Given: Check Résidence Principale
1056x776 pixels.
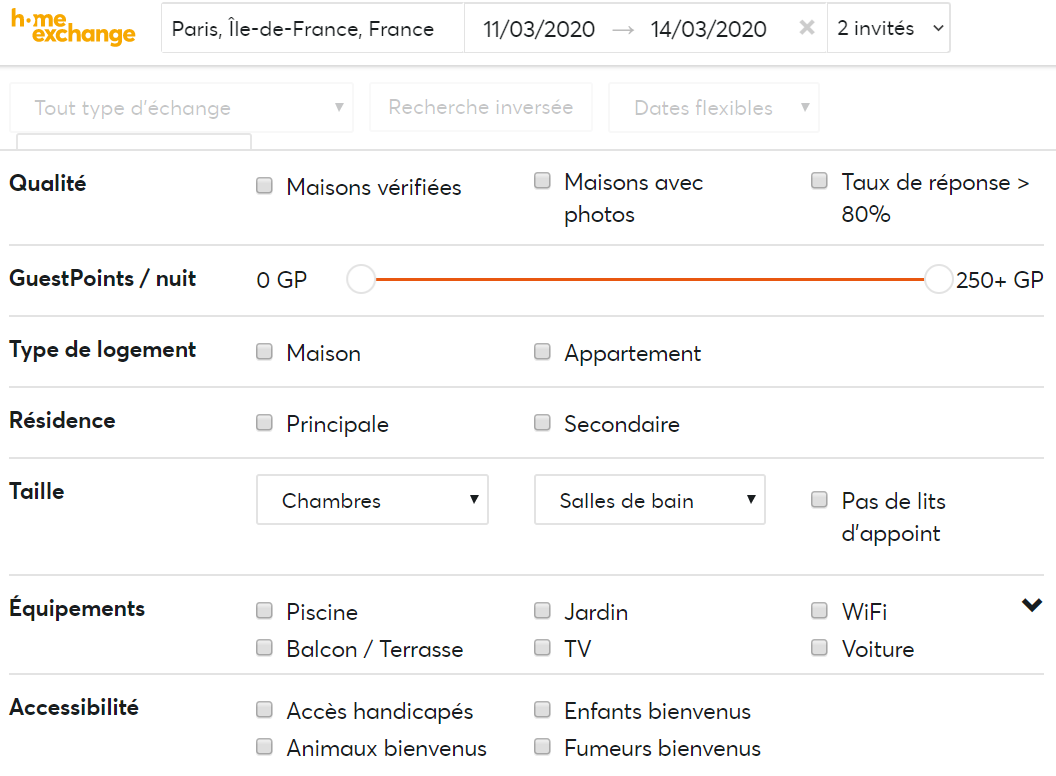Looking at the screenshot, I should click(x=264, y=422).
